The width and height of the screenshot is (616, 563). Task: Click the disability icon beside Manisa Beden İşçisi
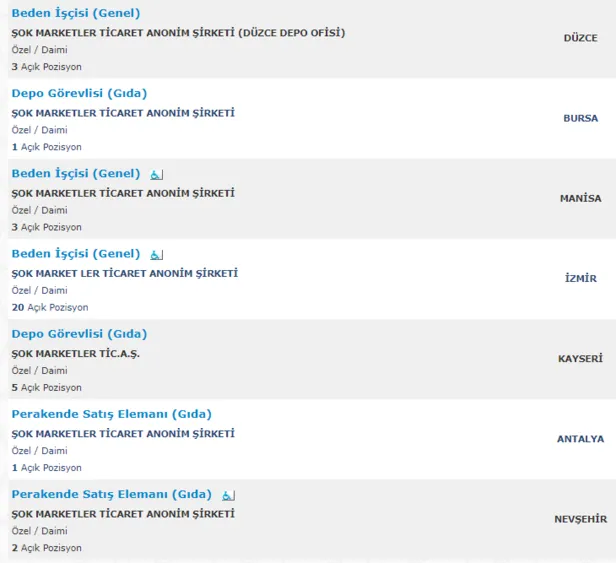click(156, 175)
